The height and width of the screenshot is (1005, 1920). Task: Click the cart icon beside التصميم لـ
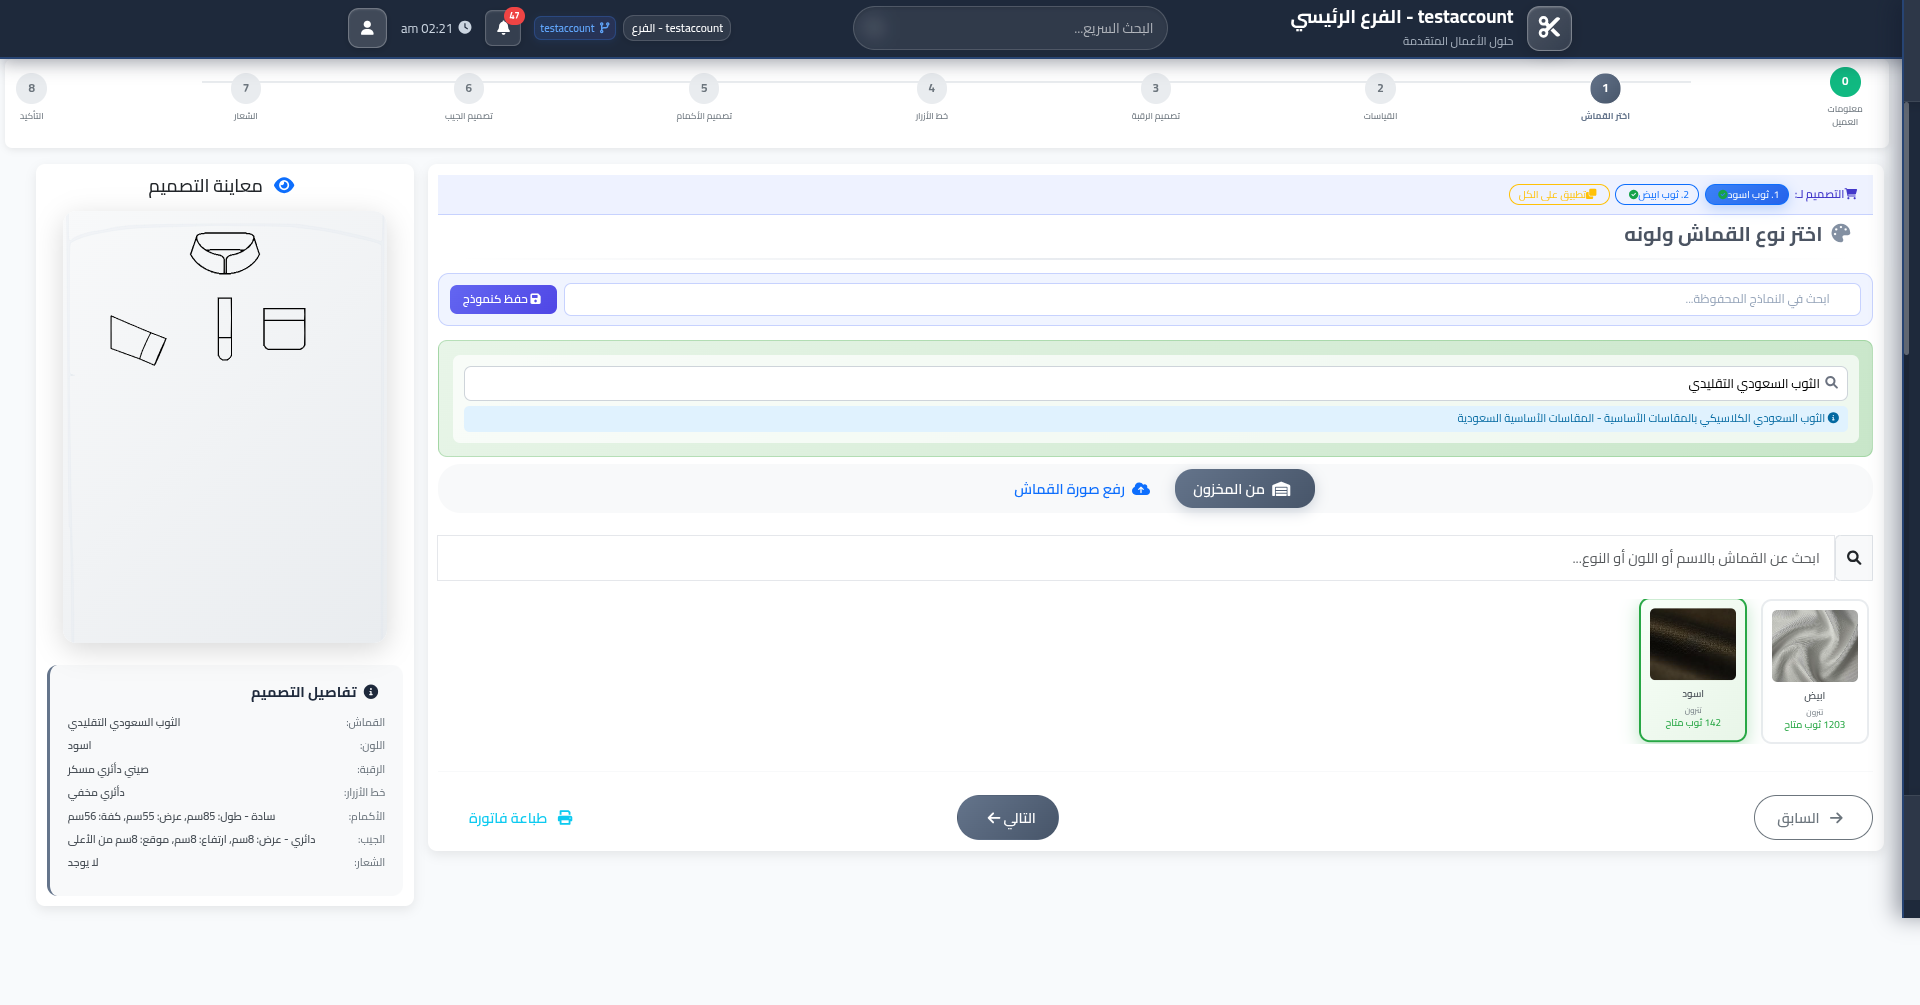(x=1851, y=194)
